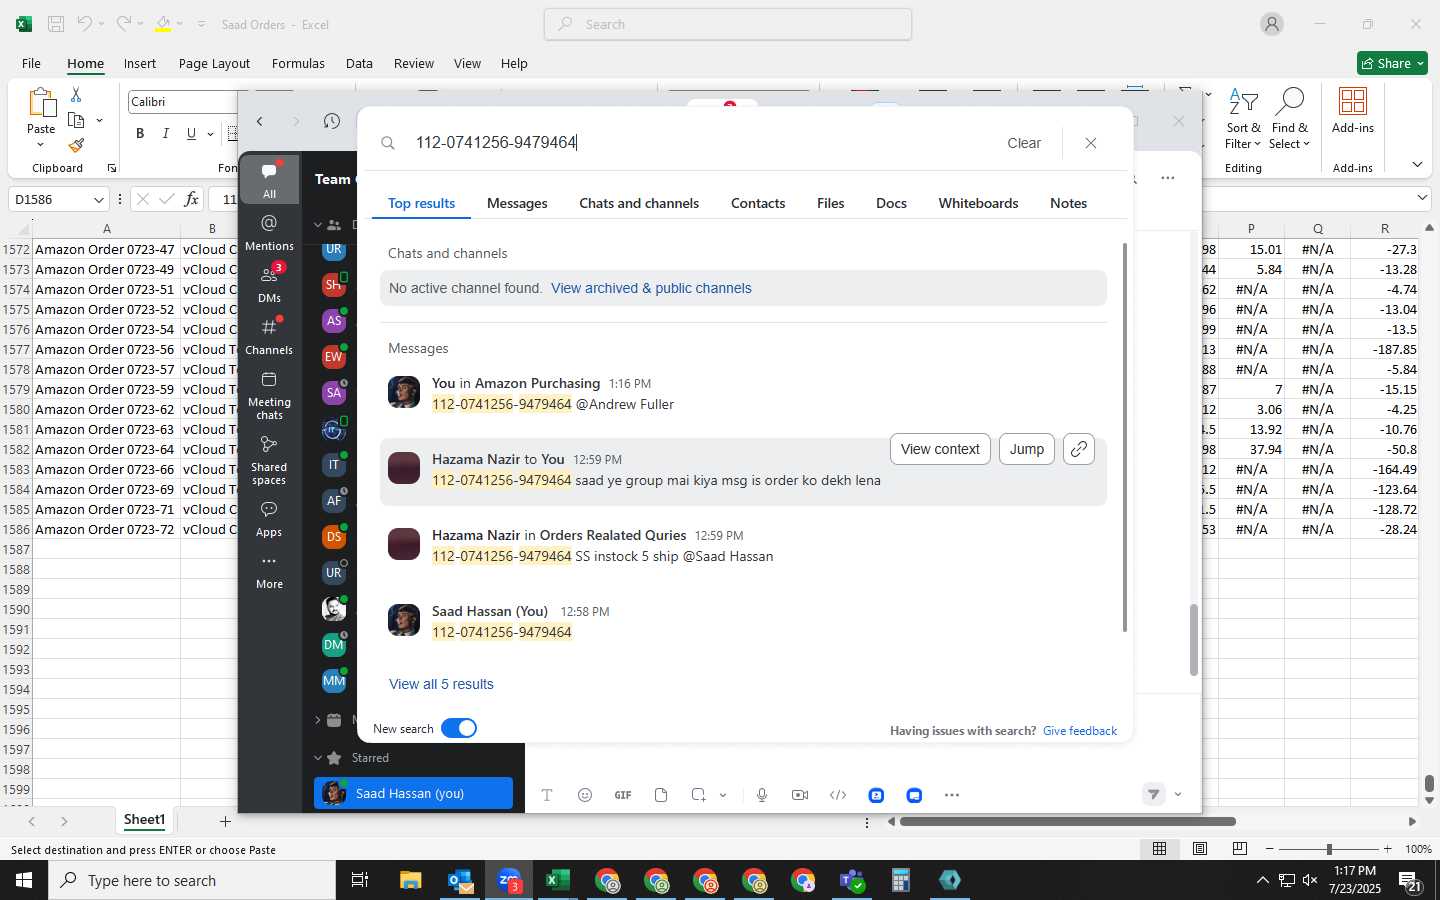The width and height of the screenshot is (1440, 900).
Task: Open Sort & Filter dropdown
Action: click(x=1243, y=119)
